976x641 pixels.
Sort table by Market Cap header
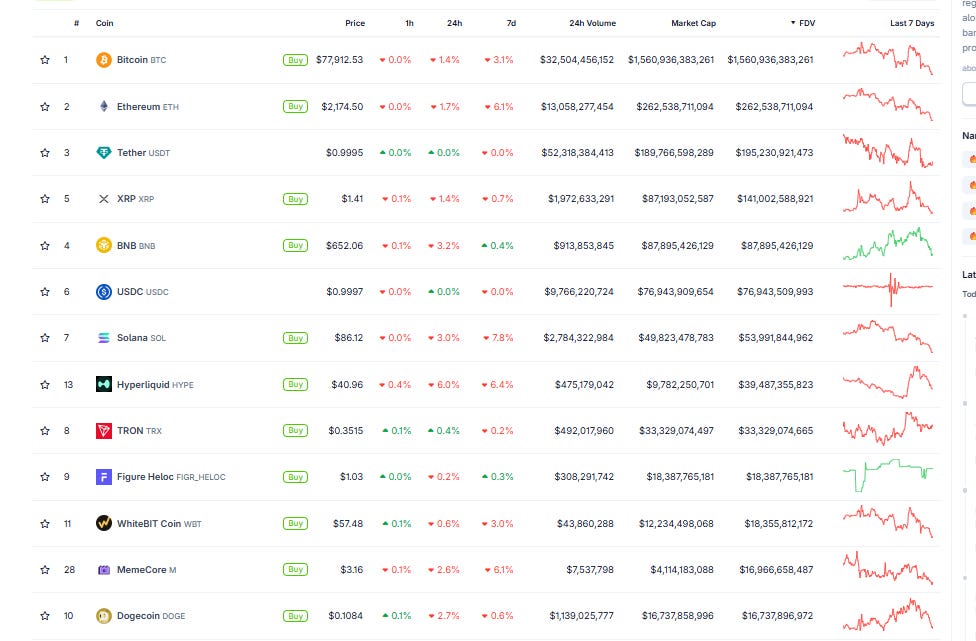pyautogui.click(x=693, y=23)
